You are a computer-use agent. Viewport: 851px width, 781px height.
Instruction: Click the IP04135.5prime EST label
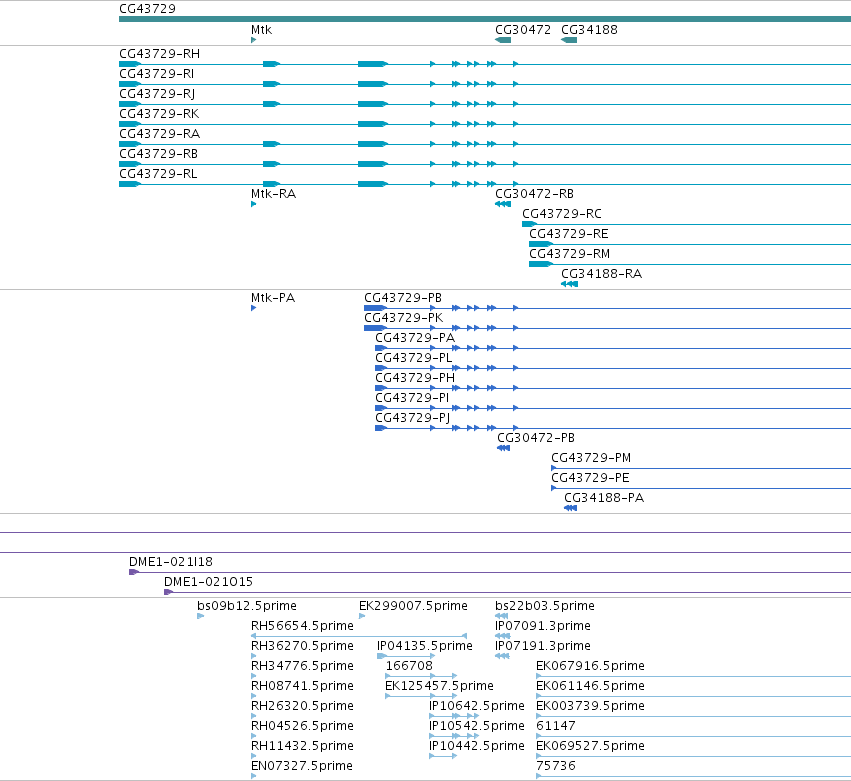tap(424, 647)
